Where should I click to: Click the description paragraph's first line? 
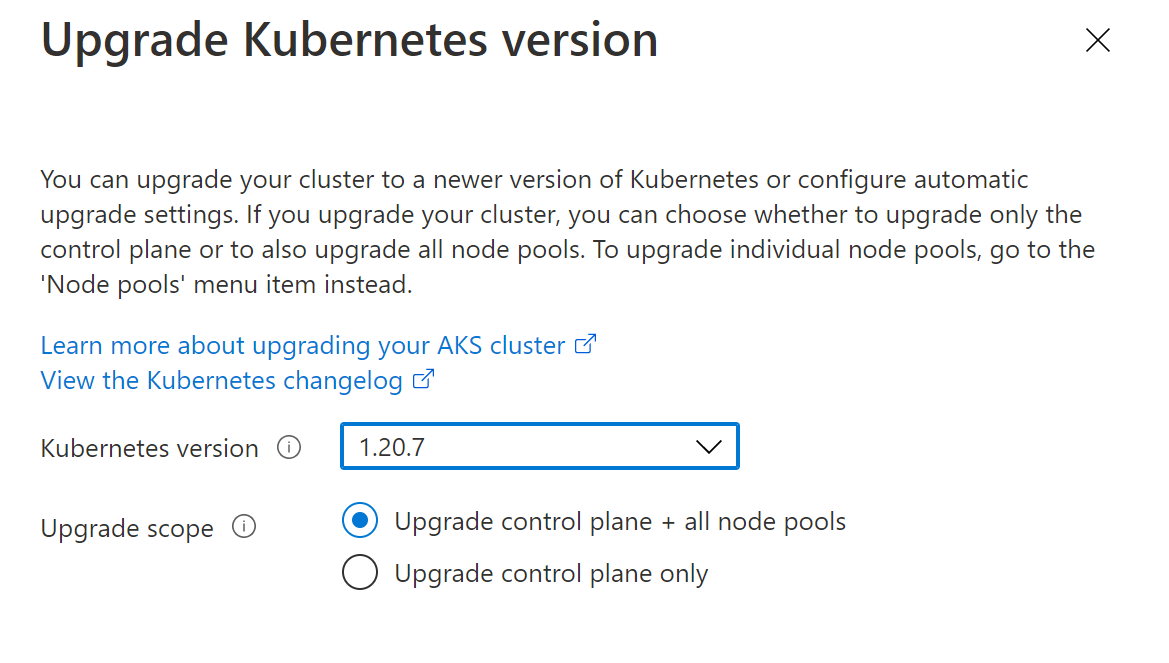coord(534,181)
